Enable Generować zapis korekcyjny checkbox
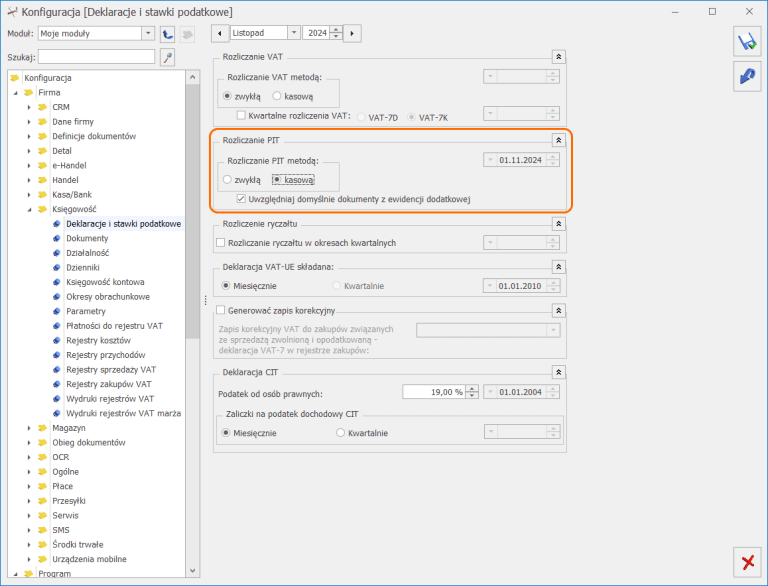The image size is (768, 586). tap(220, 310)
